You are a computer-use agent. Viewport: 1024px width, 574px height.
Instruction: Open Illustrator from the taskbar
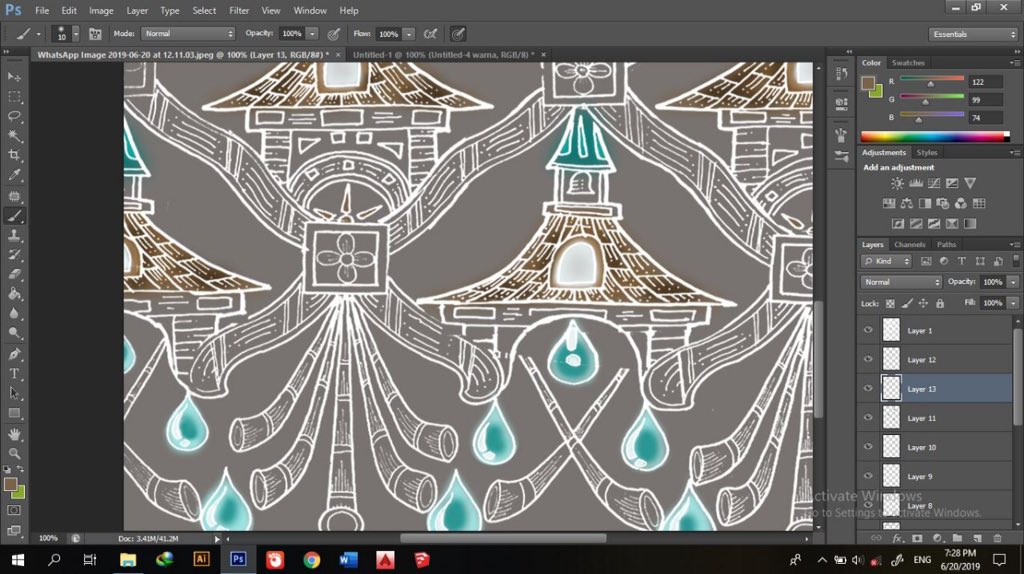(201, 560)
